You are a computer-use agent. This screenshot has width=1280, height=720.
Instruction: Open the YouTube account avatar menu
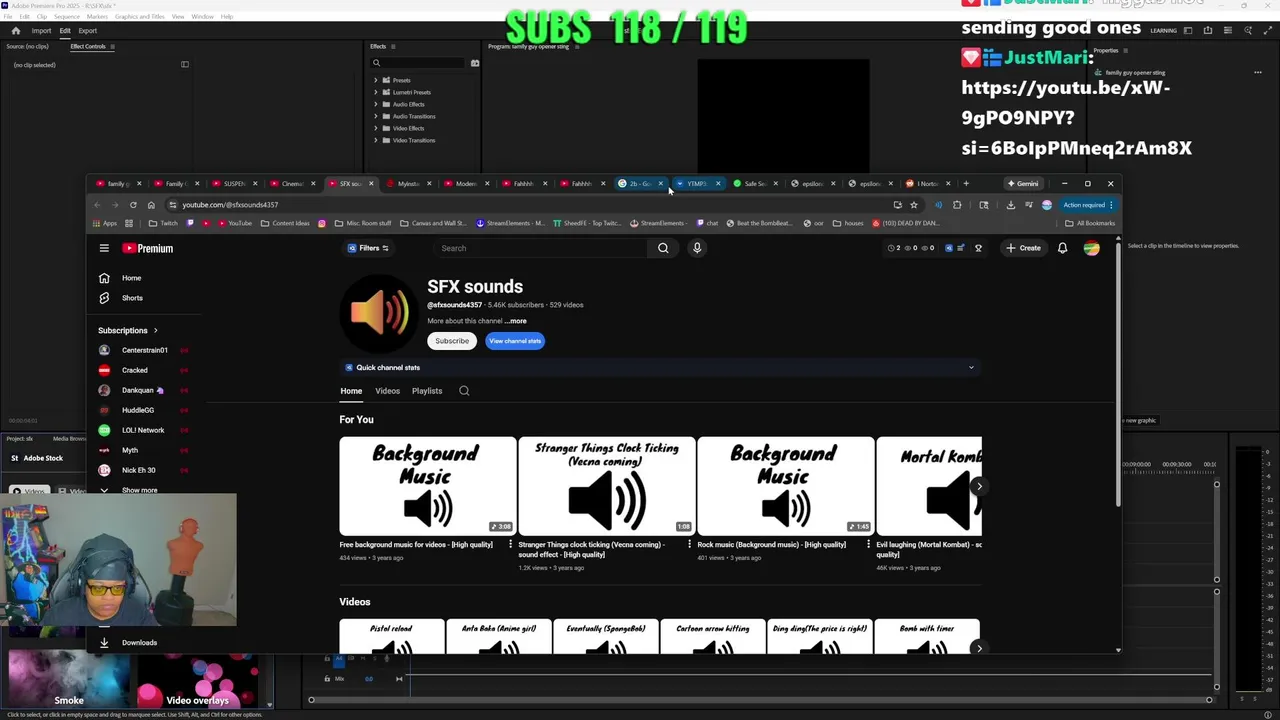[1091, 248]
